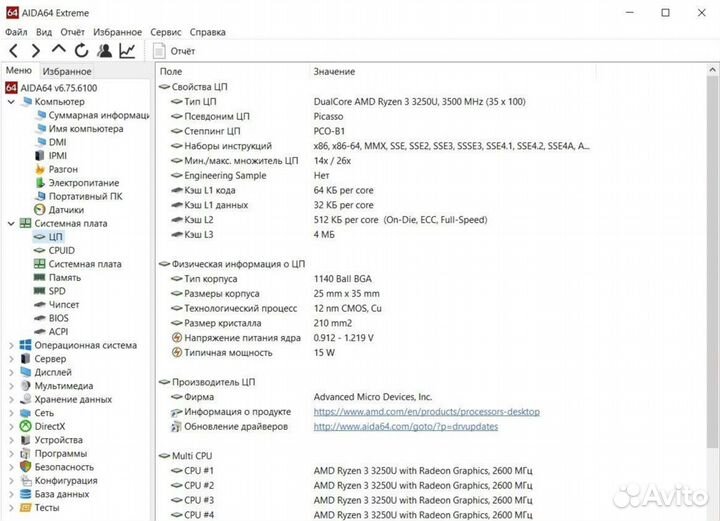Select the IPMI tree item

click(51, 156)
